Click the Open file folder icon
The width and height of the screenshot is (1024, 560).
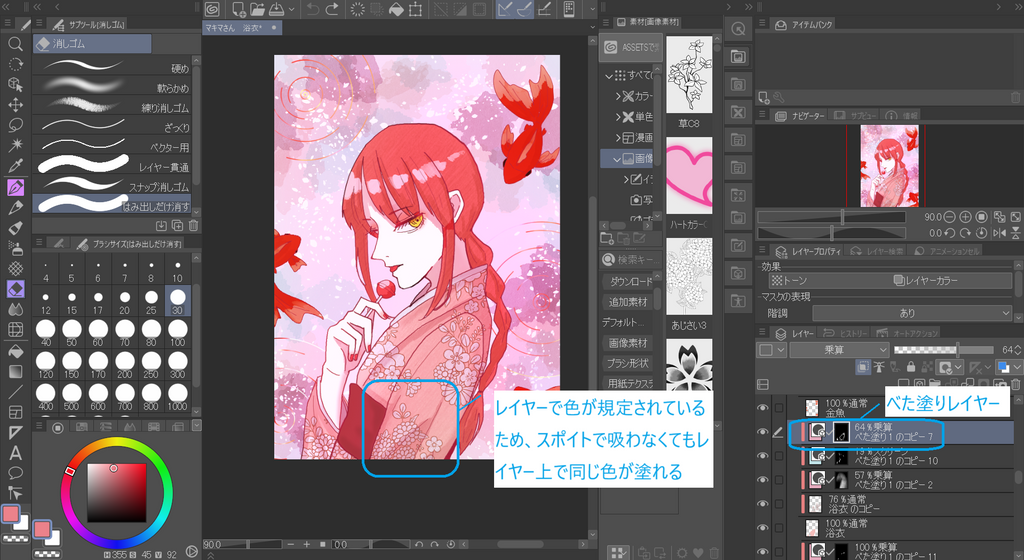coord(257,9)
